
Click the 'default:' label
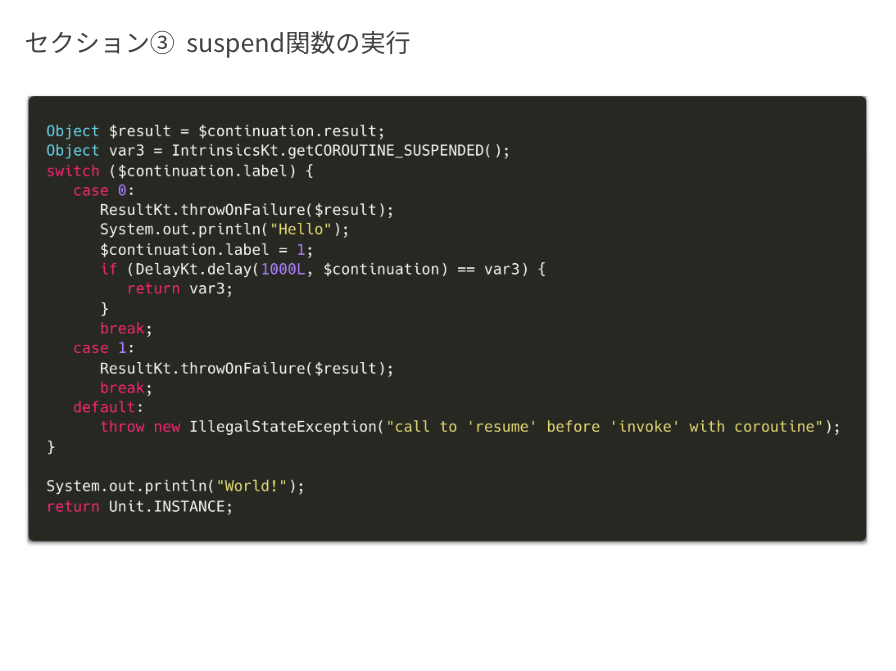pos(108,408)
